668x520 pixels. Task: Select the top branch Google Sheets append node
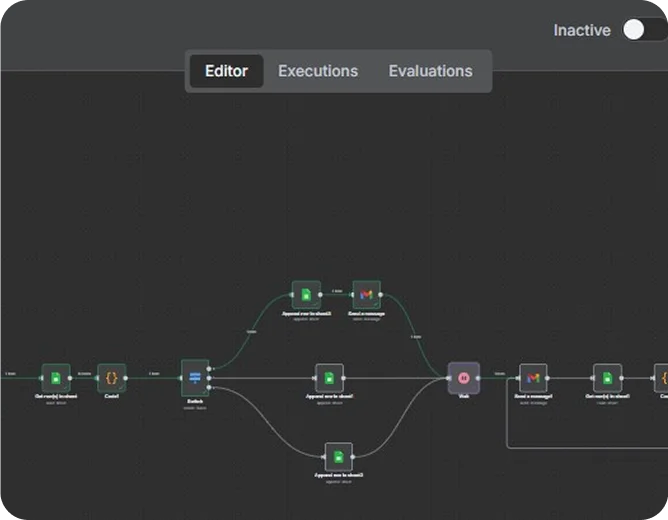(x=306, y=295)
